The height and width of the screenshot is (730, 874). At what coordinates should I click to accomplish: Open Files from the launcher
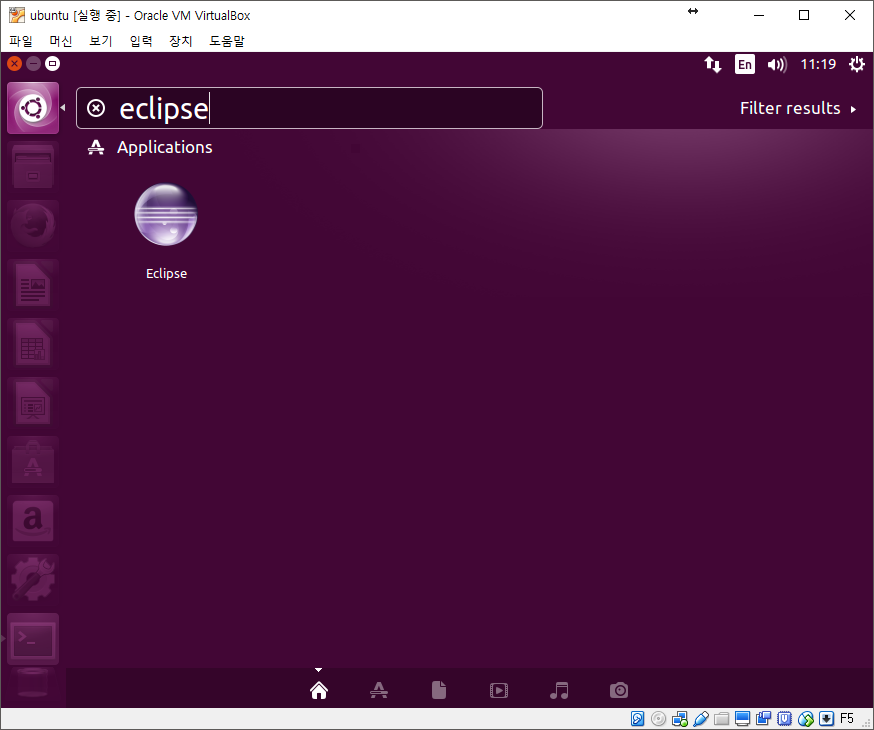(33, 167)
